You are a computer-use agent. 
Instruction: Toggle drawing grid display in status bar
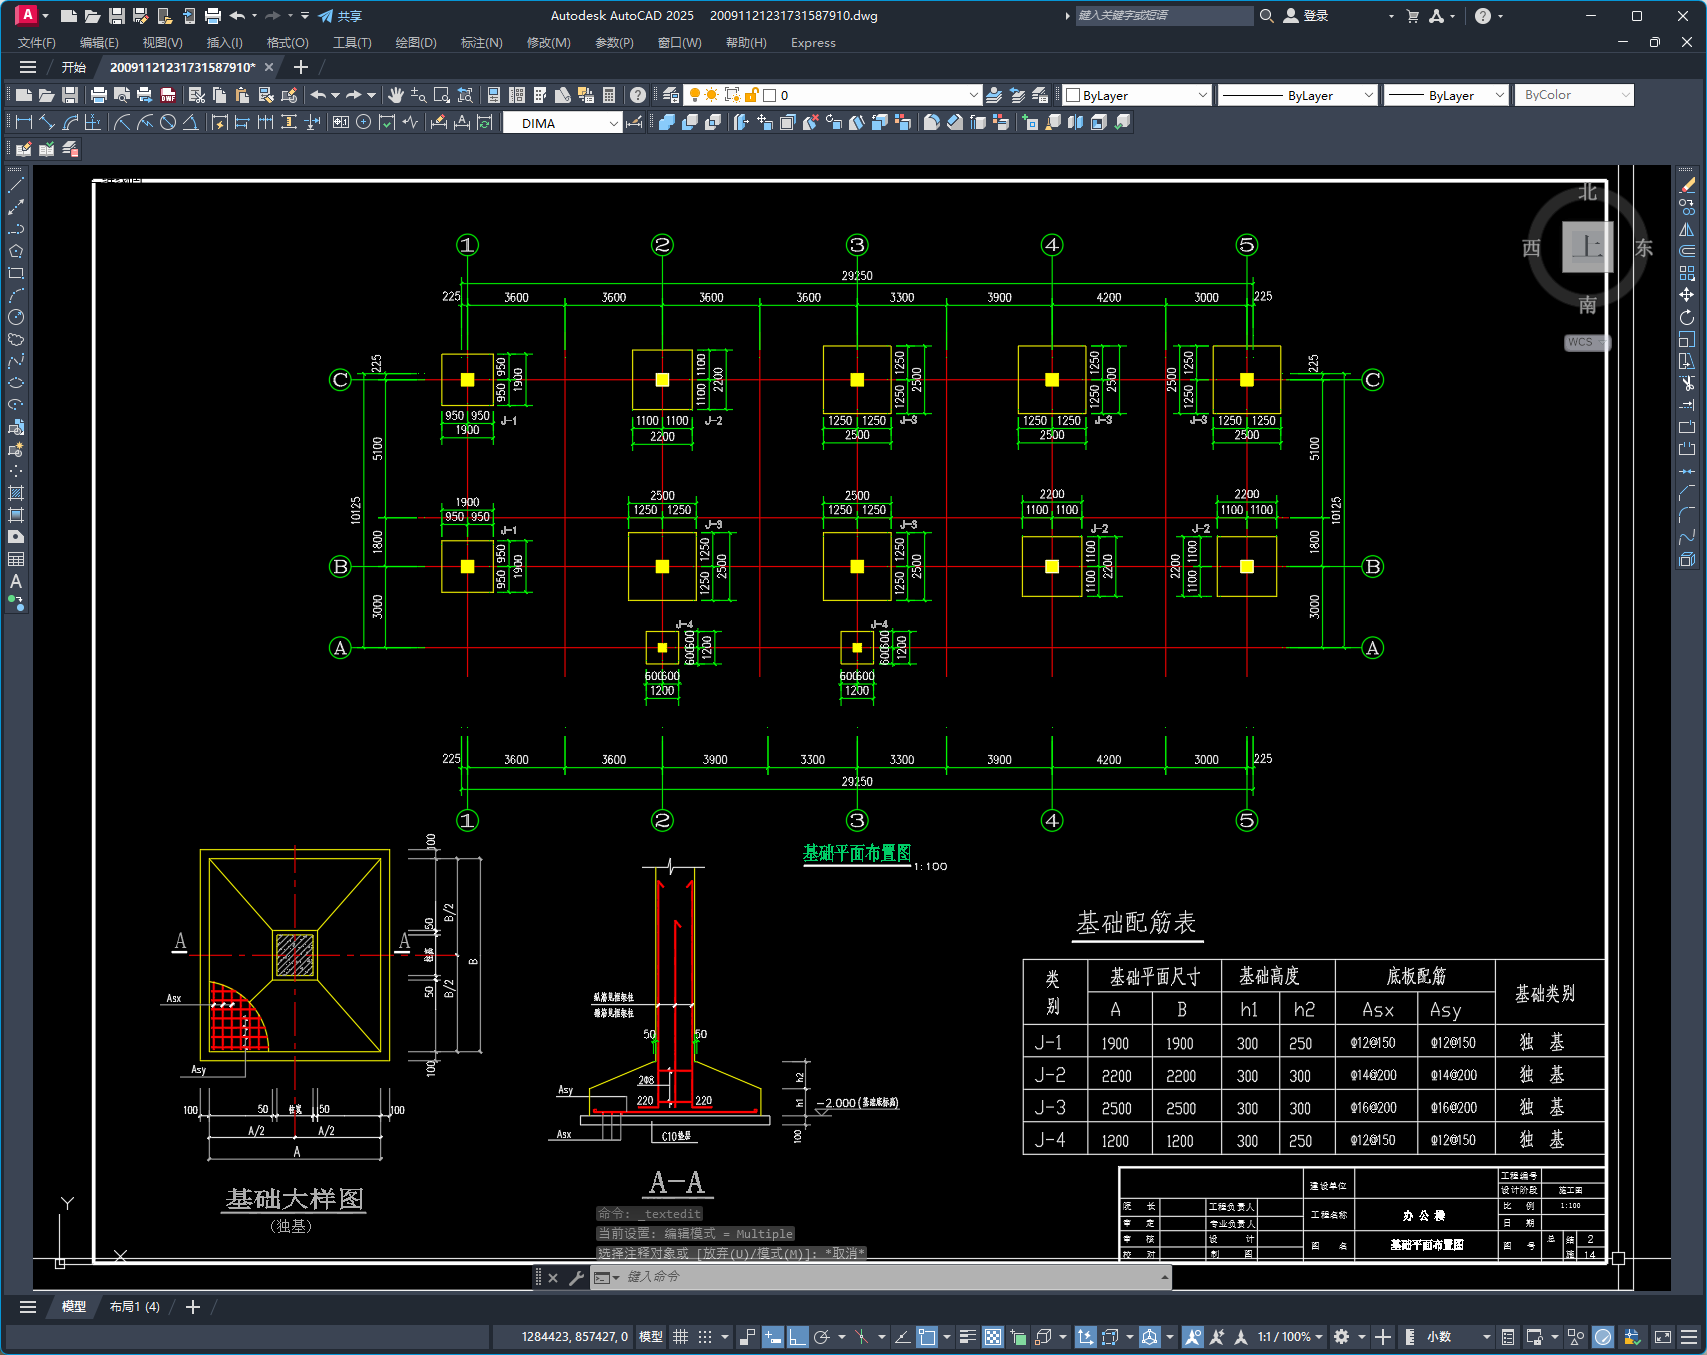(680, 1337)
